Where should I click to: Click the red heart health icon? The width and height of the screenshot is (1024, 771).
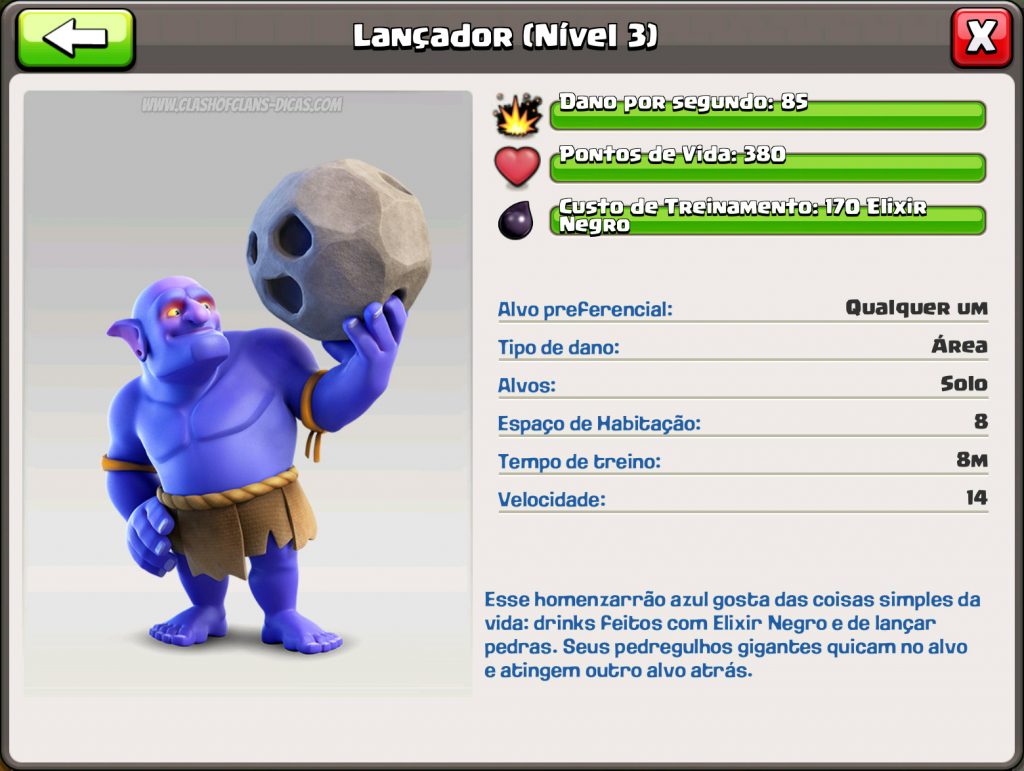[517, 166]
